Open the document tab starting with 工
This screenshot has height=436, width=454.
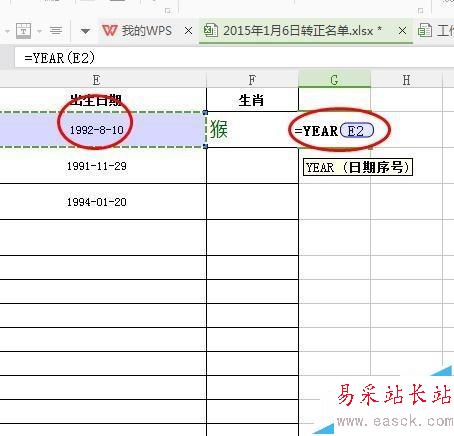coord(436,31)
